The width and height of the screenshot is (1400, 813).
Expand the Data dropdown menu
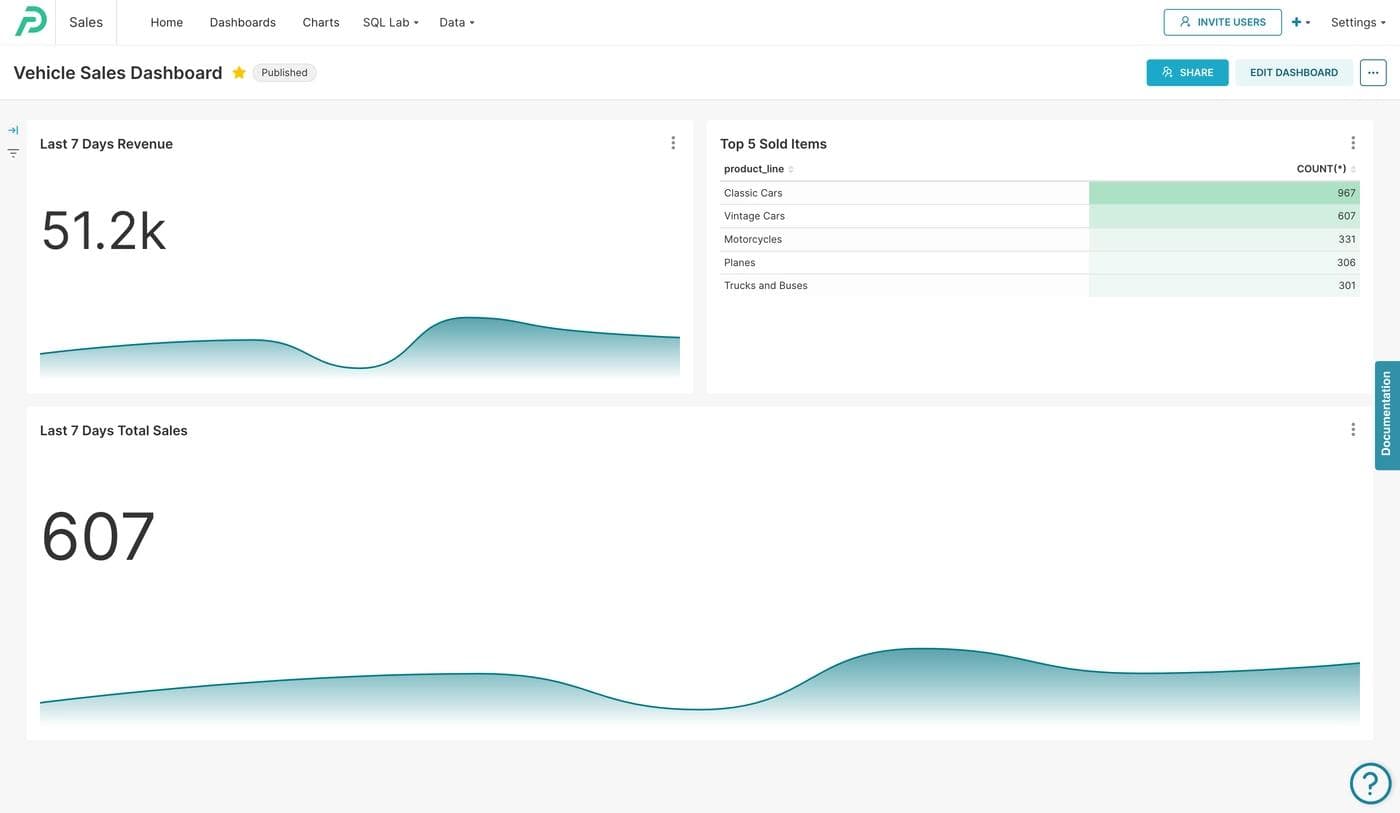coord(456,22)
